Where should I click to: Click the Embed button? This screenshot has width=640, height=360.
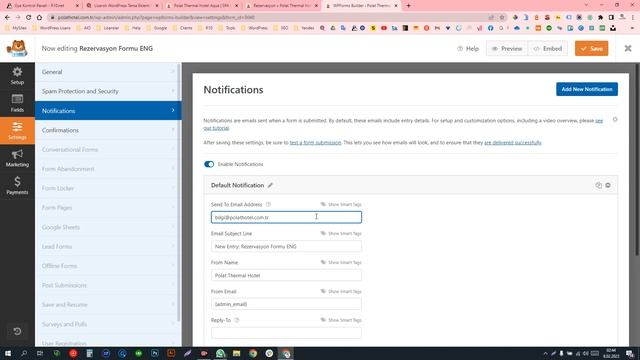pos(547,49)
